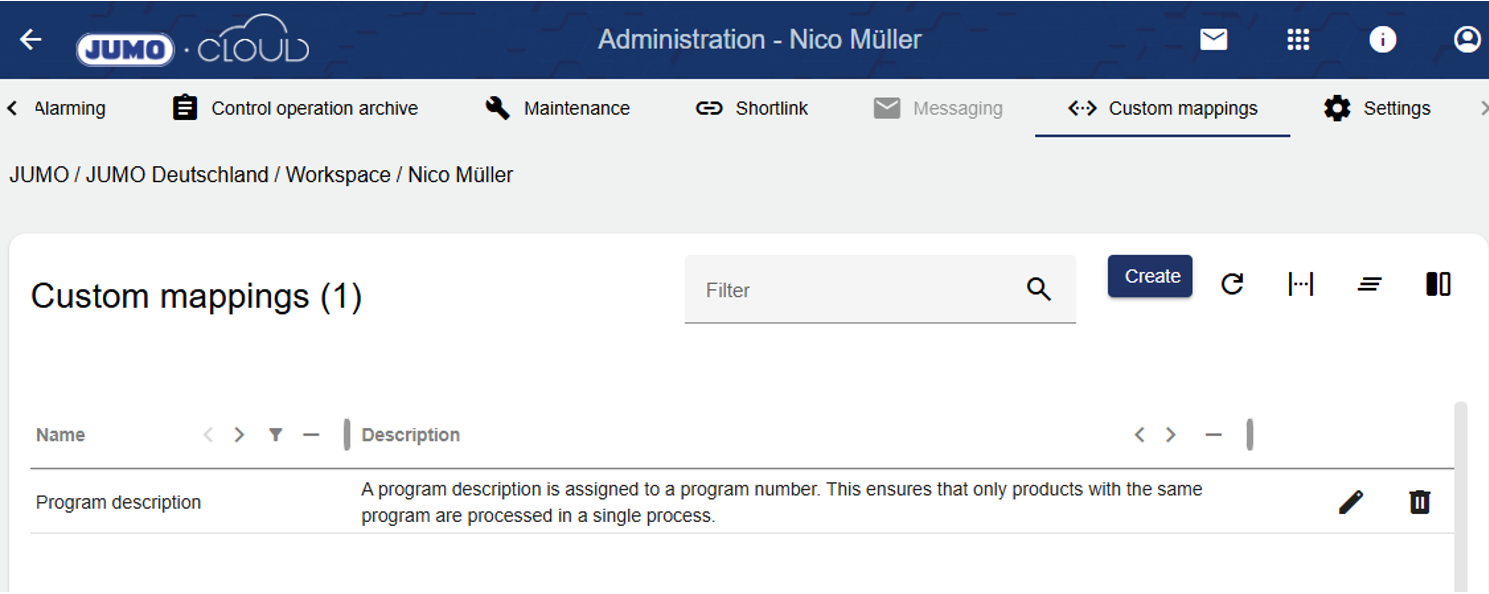Click the column width fit icon
The width and height of the screenshot is (1489, 594).
1300,285
